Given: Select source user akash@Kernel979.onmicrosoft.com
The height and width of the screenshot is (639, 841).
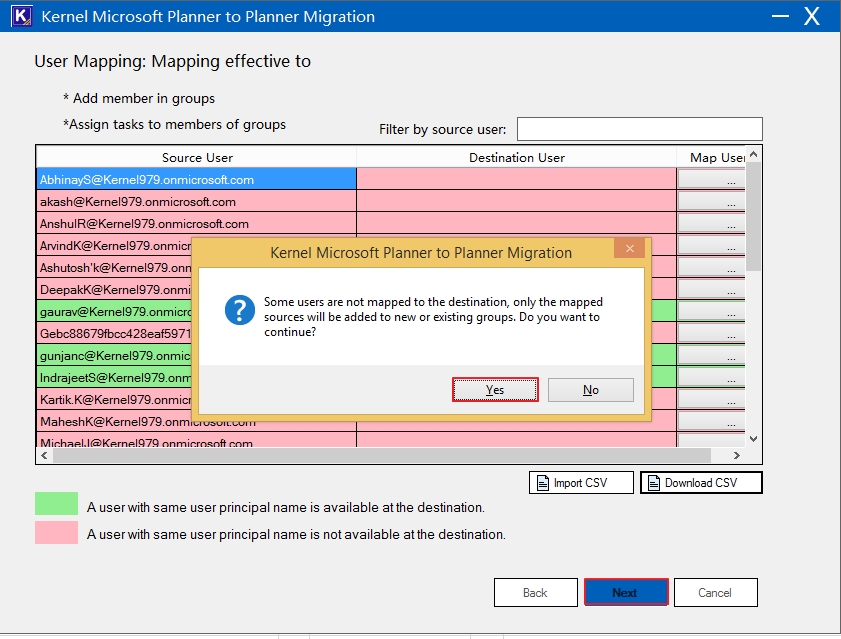Looking at the screenshot, I should point(196,201).
